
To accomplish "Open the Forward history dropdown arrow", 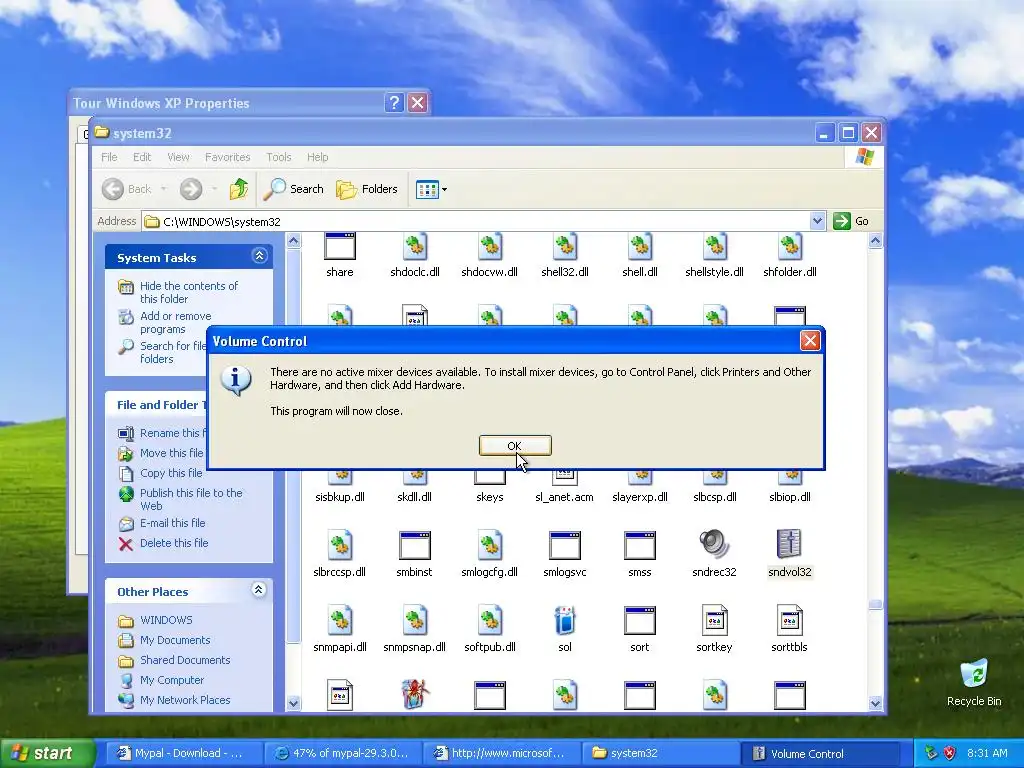I will click(214, 189).
